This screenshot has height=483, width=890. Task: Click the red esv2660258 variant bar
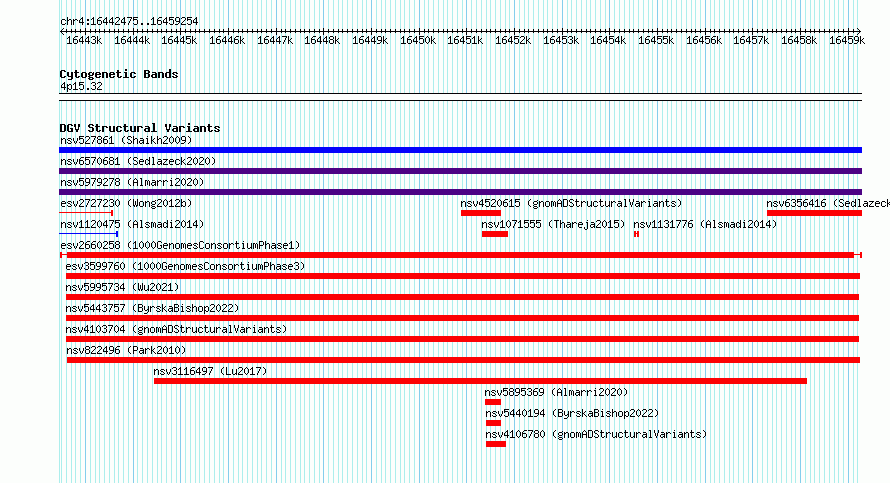[x=460, y=255]
